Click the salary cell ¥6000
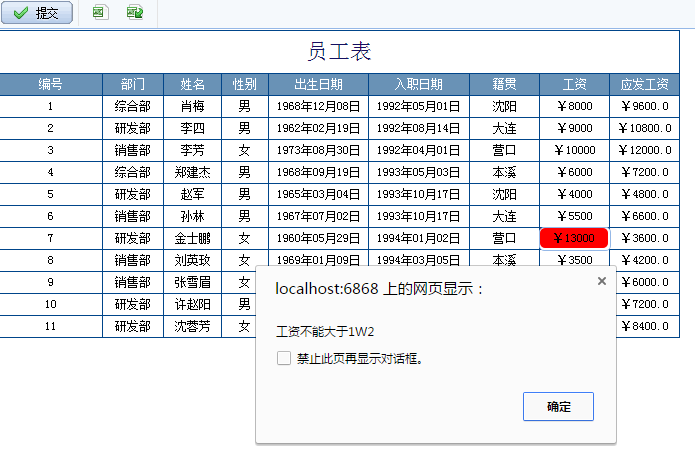The image size is (695, 449). click(574, 172)
